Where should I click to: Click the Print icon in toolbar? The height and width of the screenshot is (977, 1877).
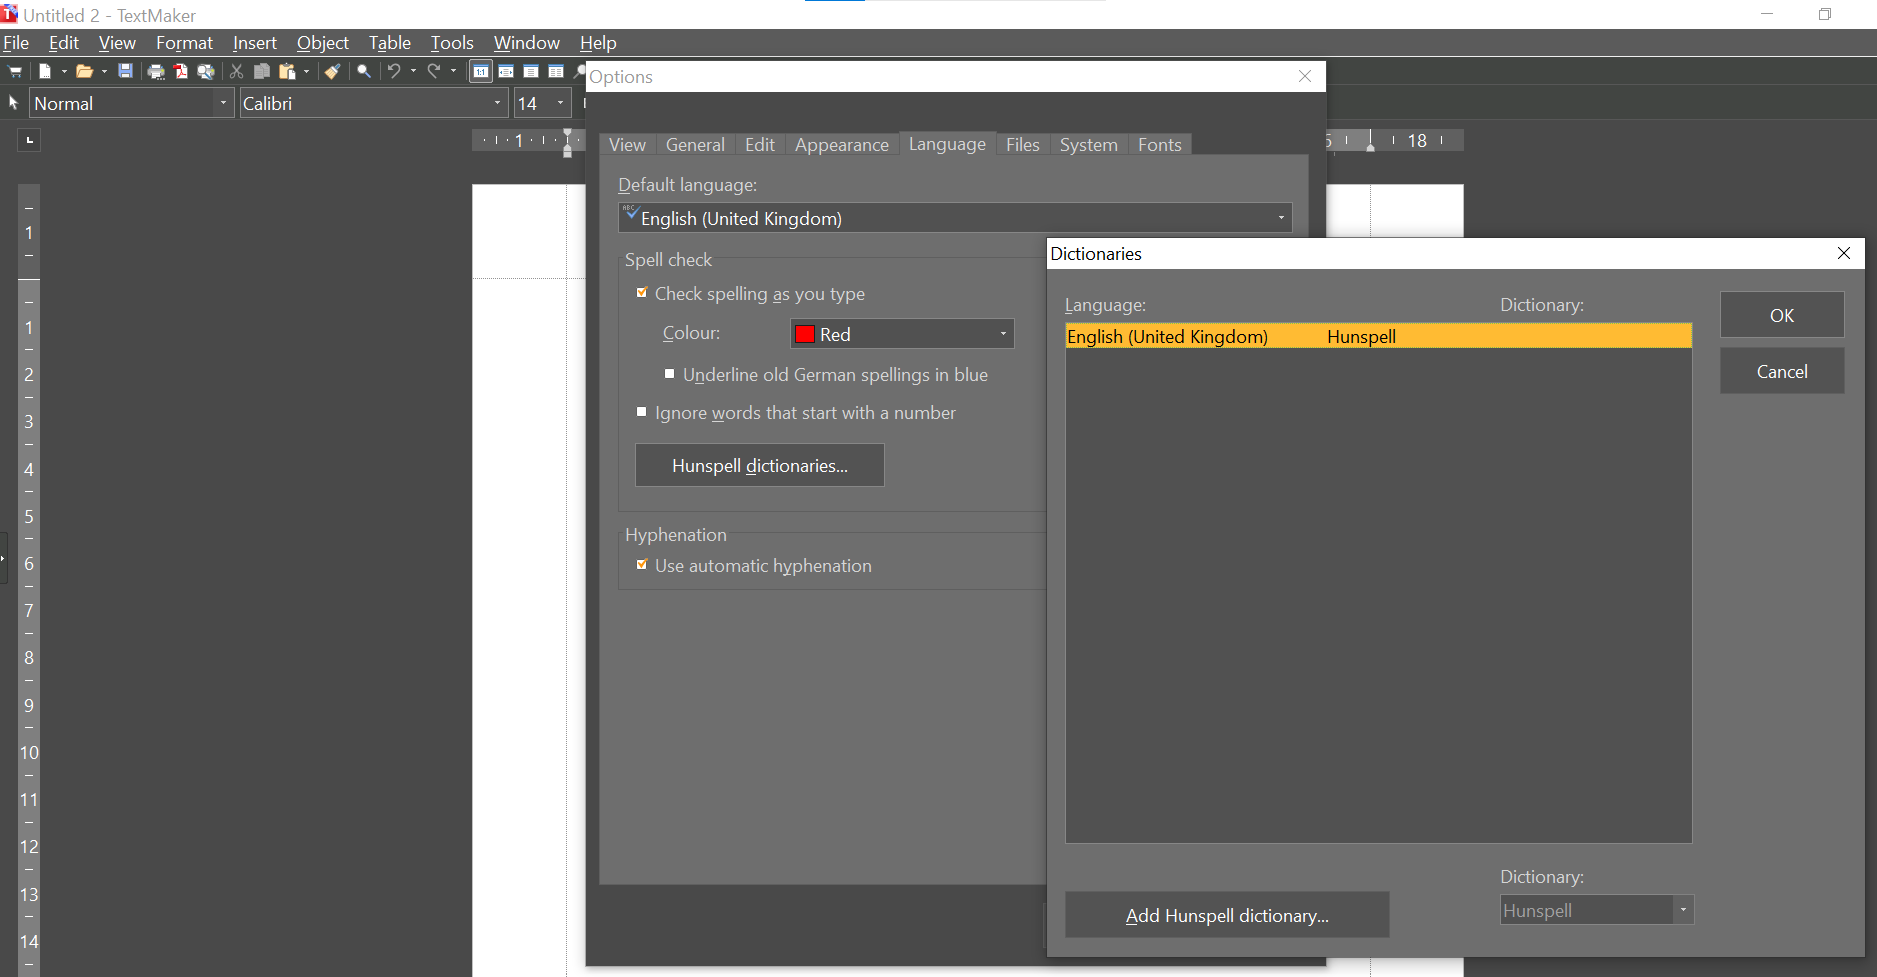point(156,71)
